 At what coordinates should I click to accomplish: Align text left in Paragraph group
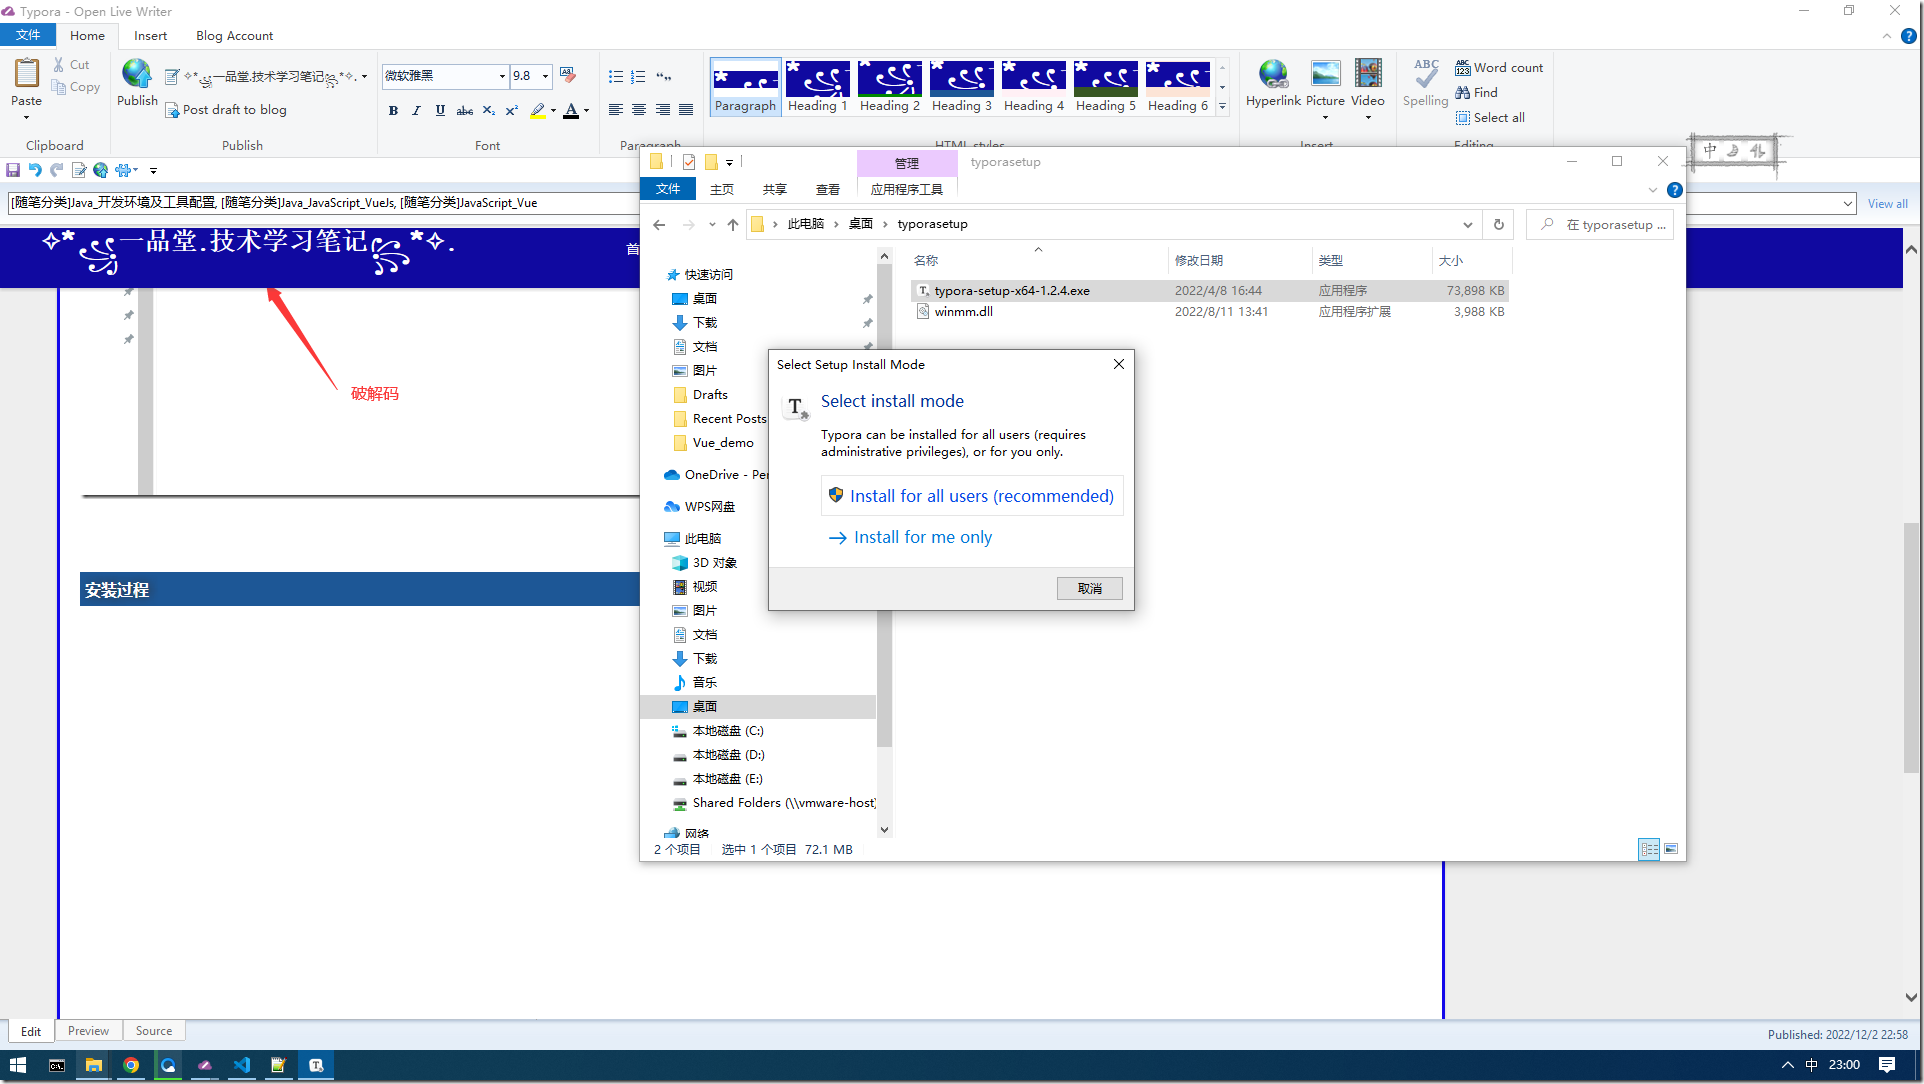(x=616, y=110)
